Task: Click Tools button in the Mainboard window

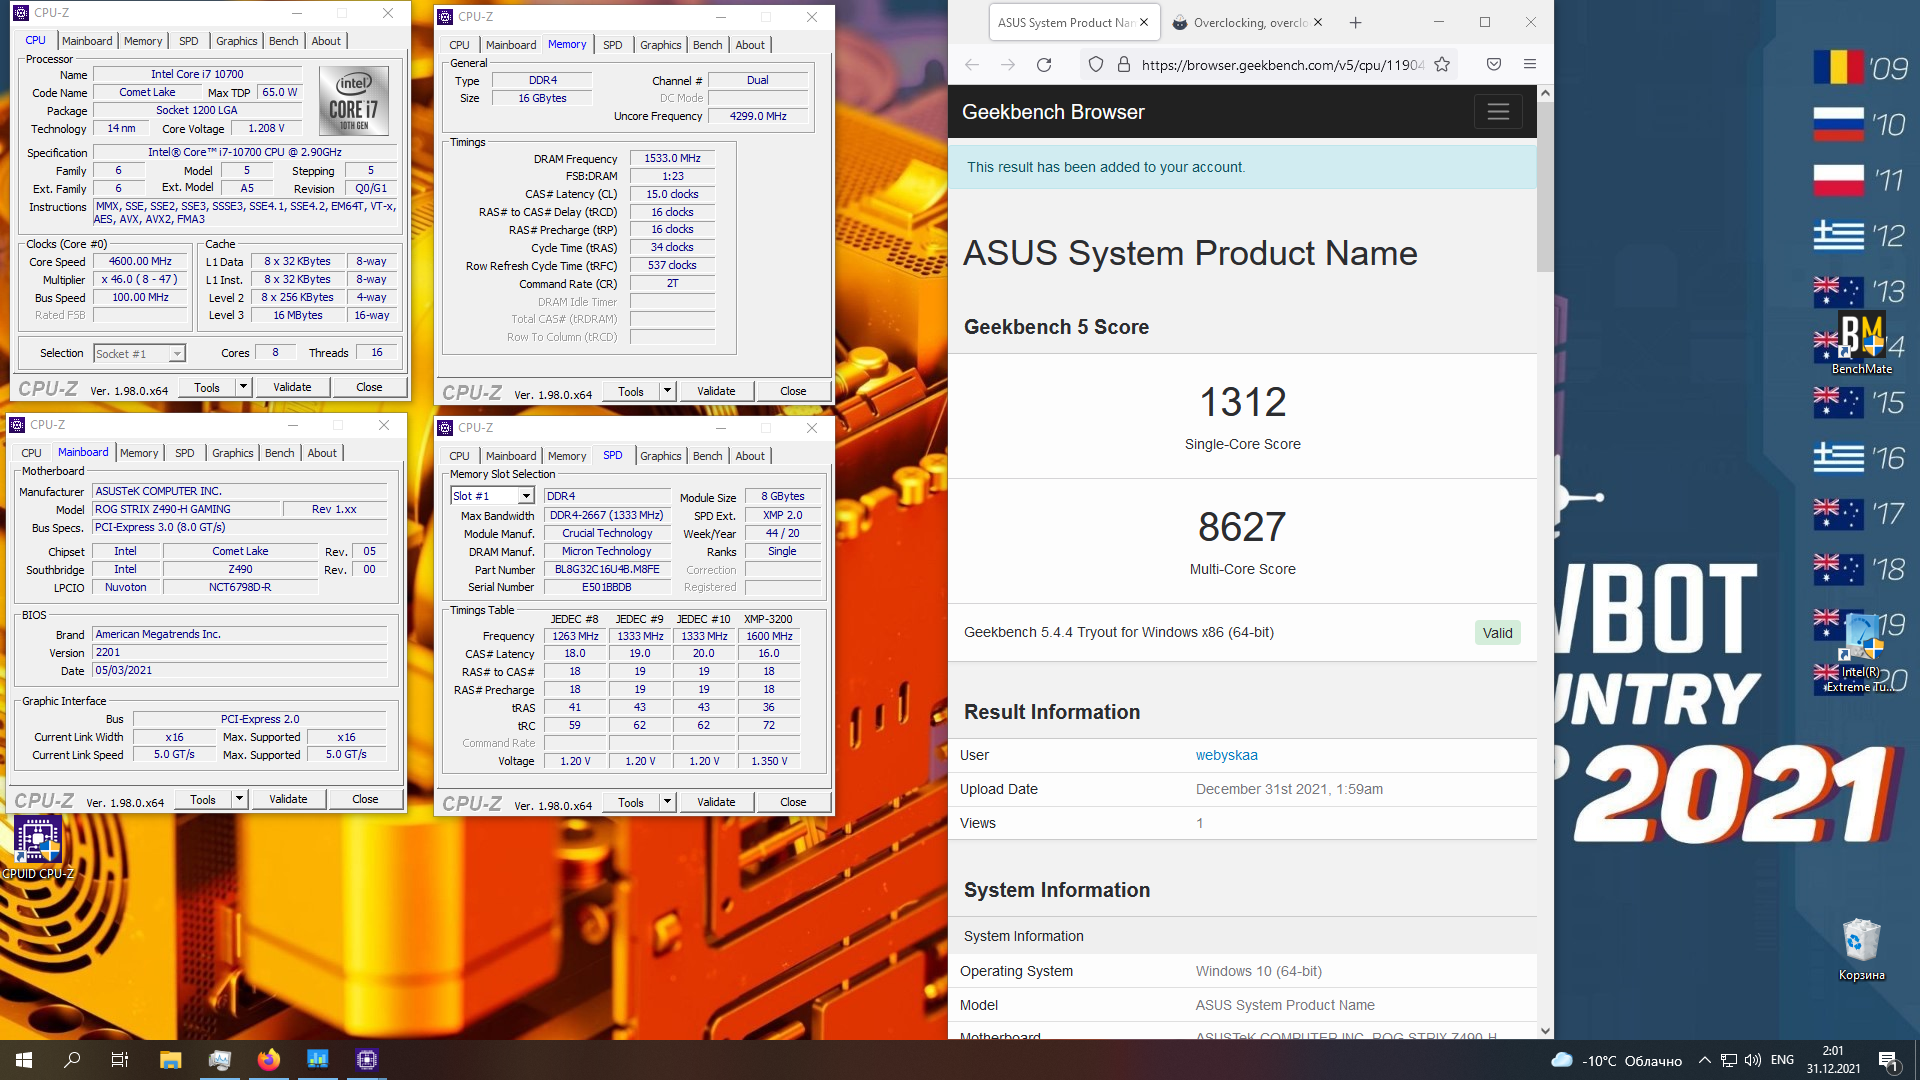Action: click(203, 799)
